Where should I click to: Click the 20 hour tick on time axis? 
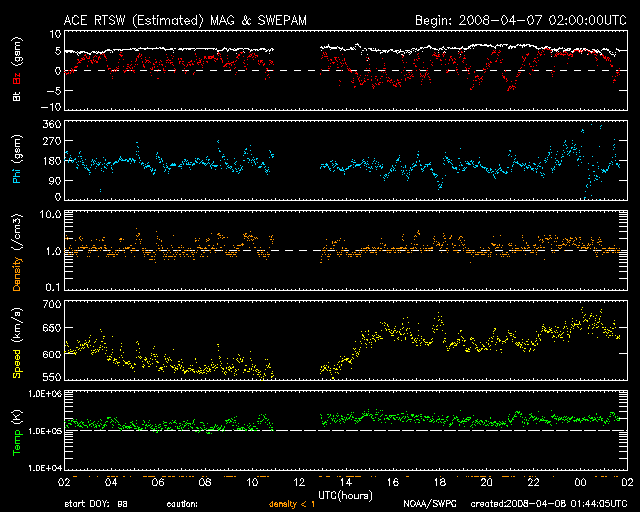[x=485, y=482]
